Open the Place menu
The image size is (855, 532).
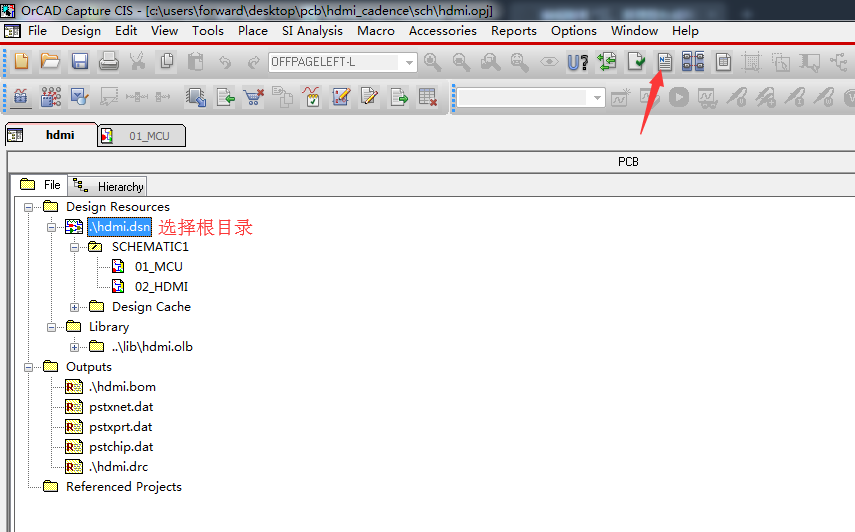pos(252,31)
